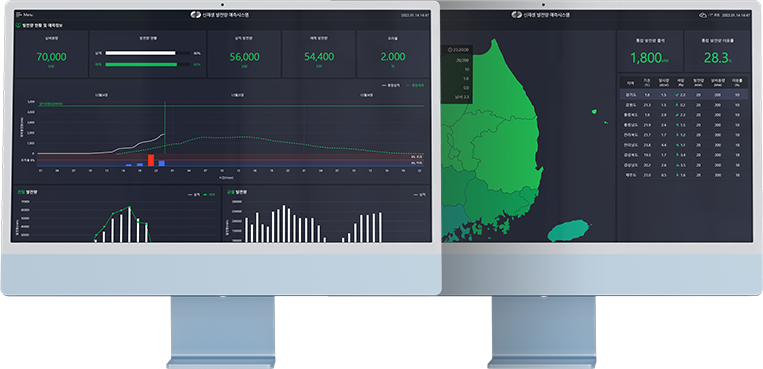Click the tall red bar in error chart
This screenshot has width=763, height=369.
point(151,160)
